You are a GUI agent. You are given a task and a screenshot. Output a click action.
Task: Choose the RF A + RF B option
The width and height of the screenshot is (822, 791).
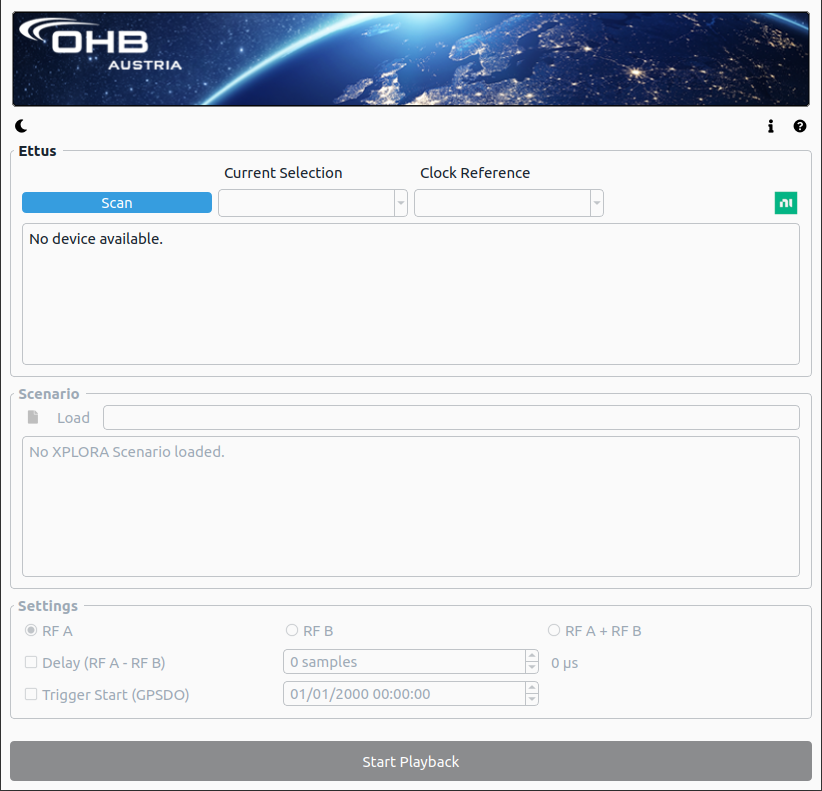click(554, 631)
